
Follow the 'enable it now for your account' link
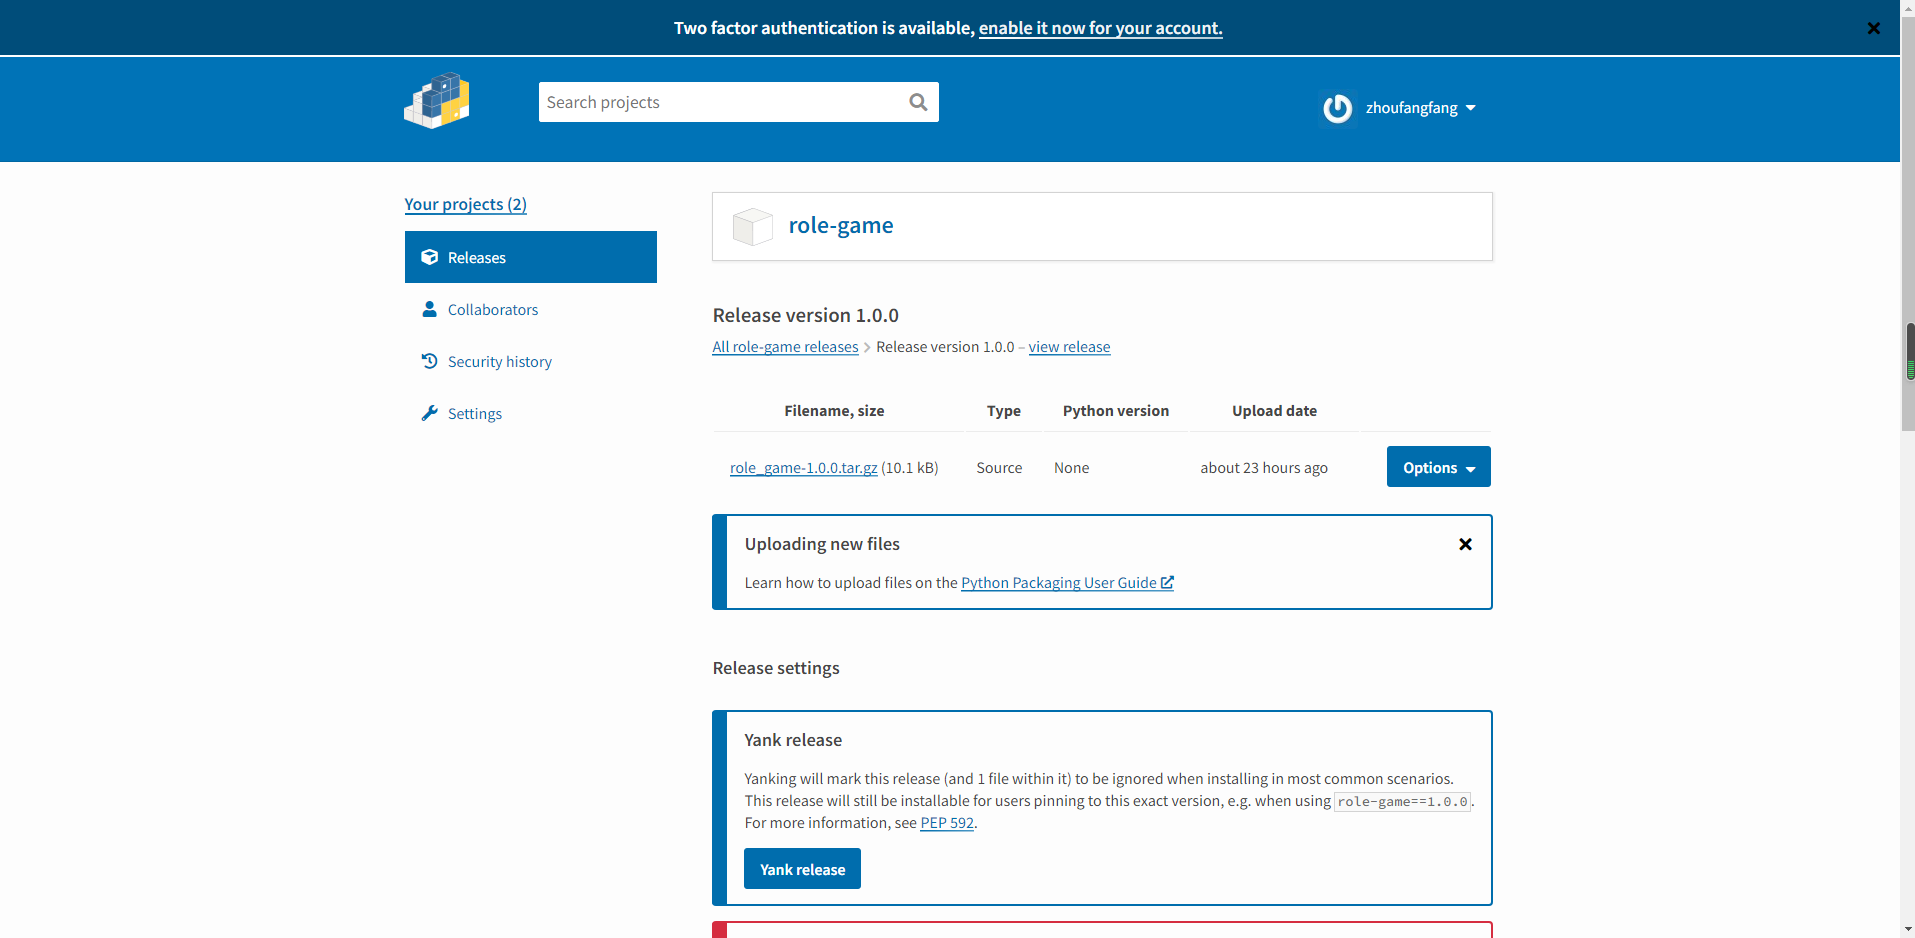click(1100, 28)
